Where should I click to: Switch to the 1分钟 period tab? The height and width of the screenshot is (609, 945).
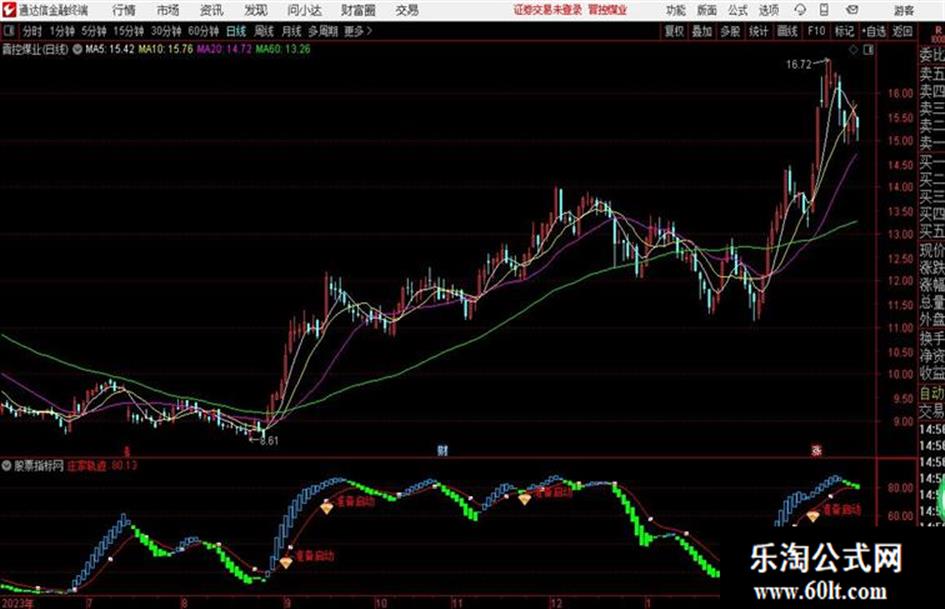62,31
